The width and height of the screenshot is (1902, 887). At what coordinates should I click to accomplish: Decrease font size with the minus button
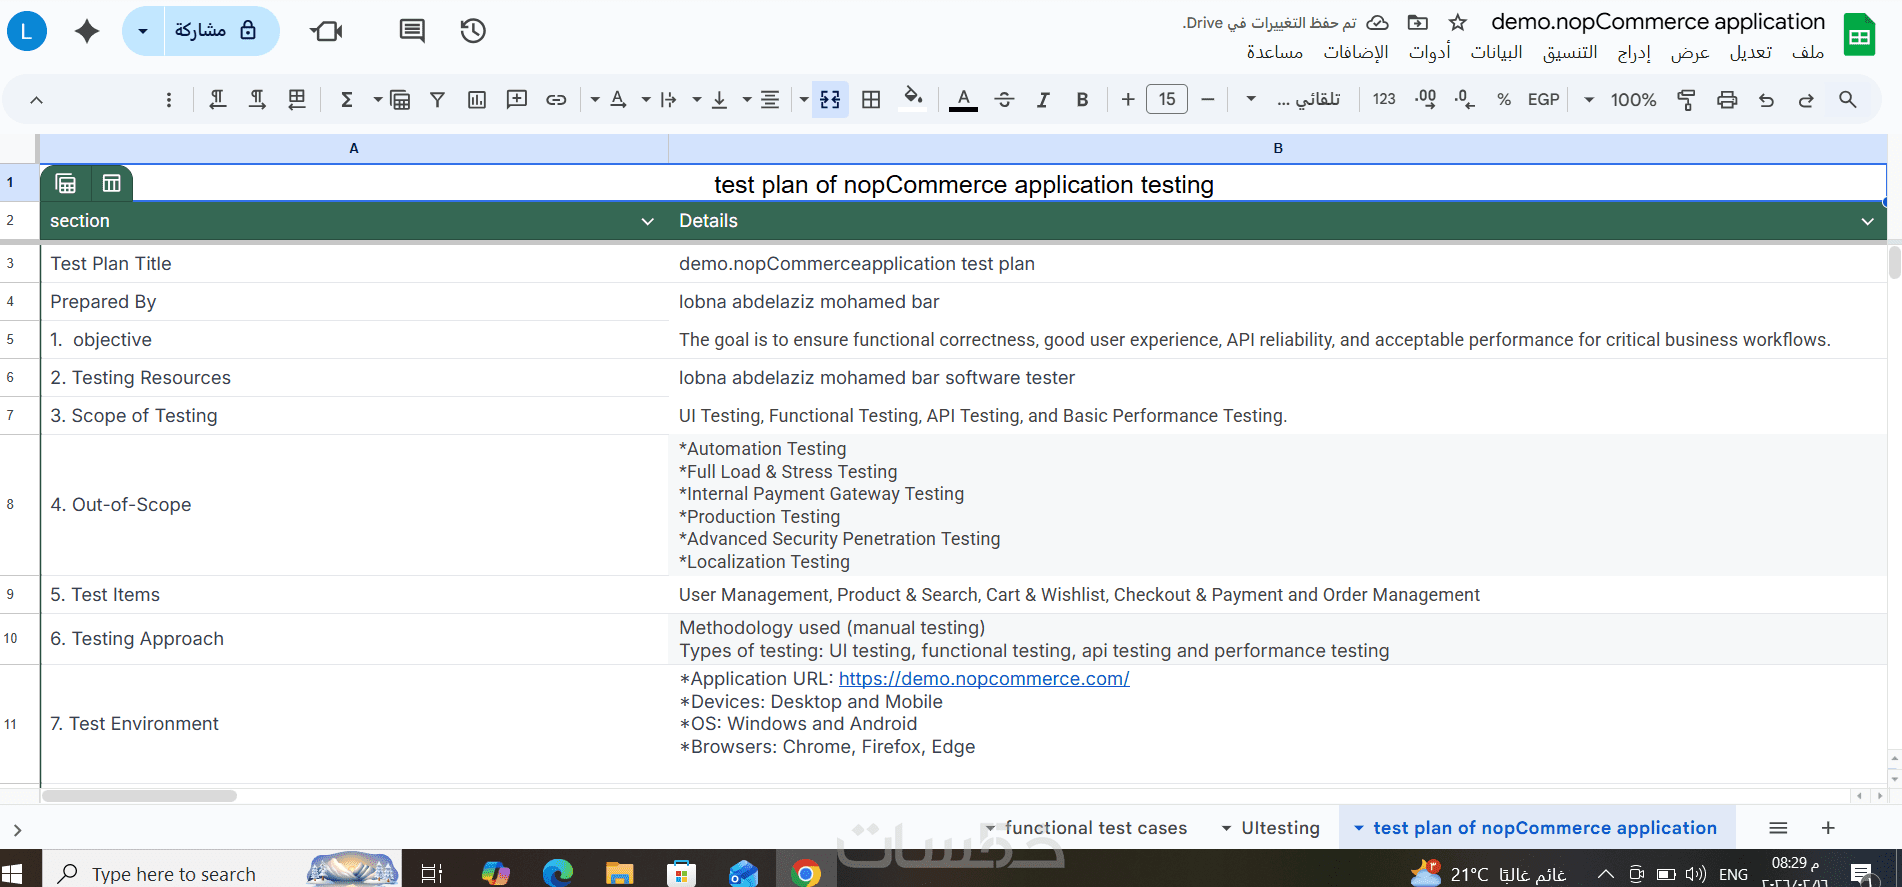click(x=1208, y=100)
